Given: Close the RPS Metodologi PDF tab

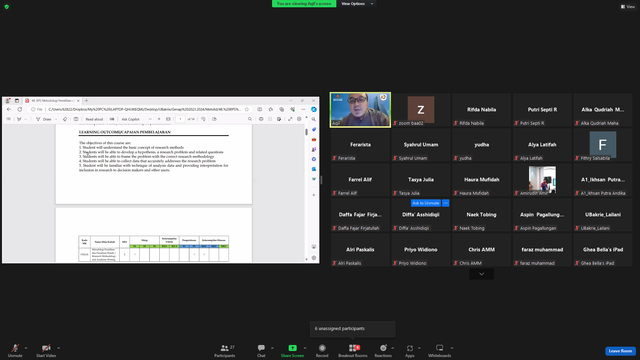Looking at the screenshot, I should 78,100.
